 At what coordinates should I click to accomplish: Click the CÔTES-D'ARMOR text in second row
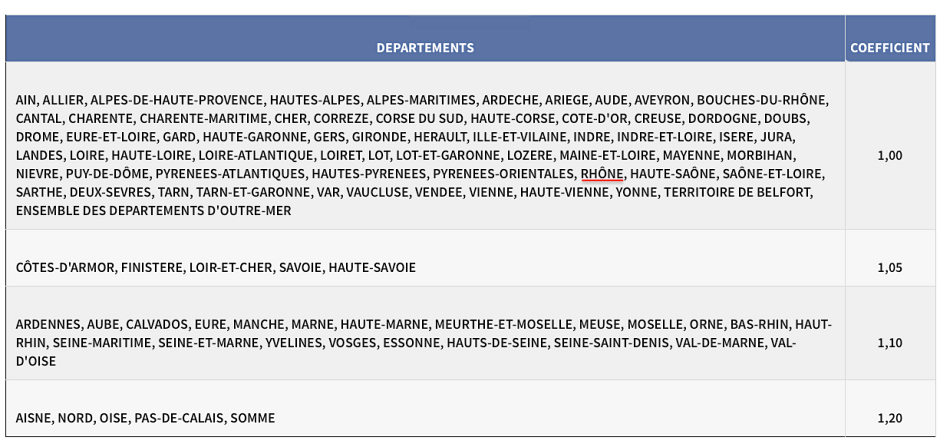65,267
